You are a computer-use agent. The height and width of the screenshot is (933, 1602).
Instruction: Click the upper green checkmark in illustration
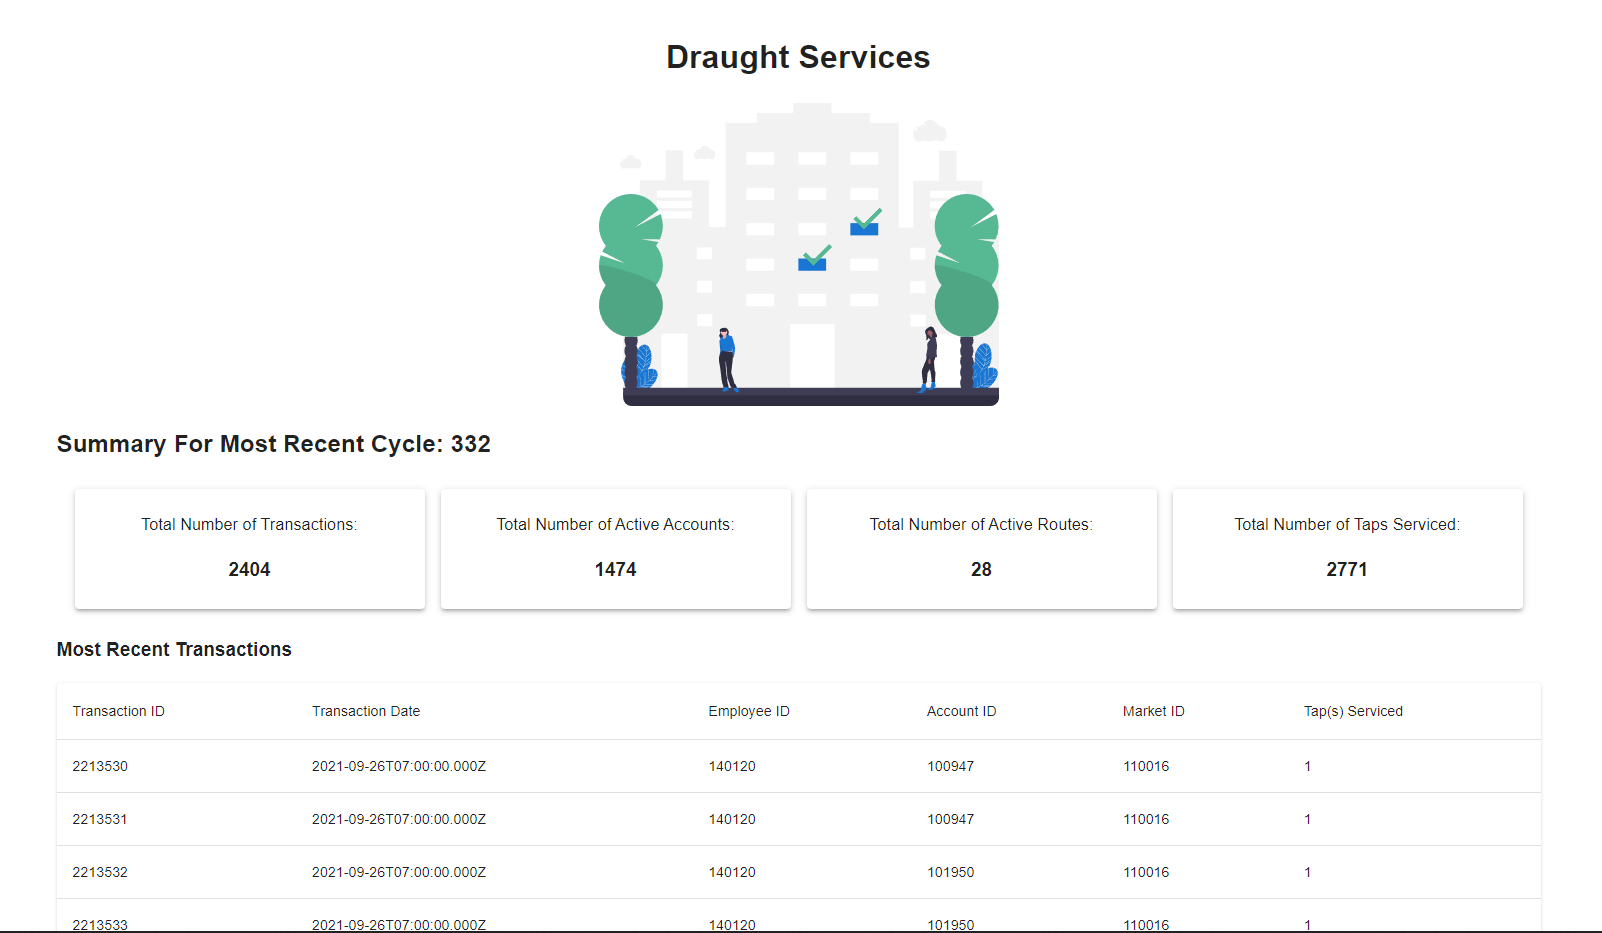866,220
